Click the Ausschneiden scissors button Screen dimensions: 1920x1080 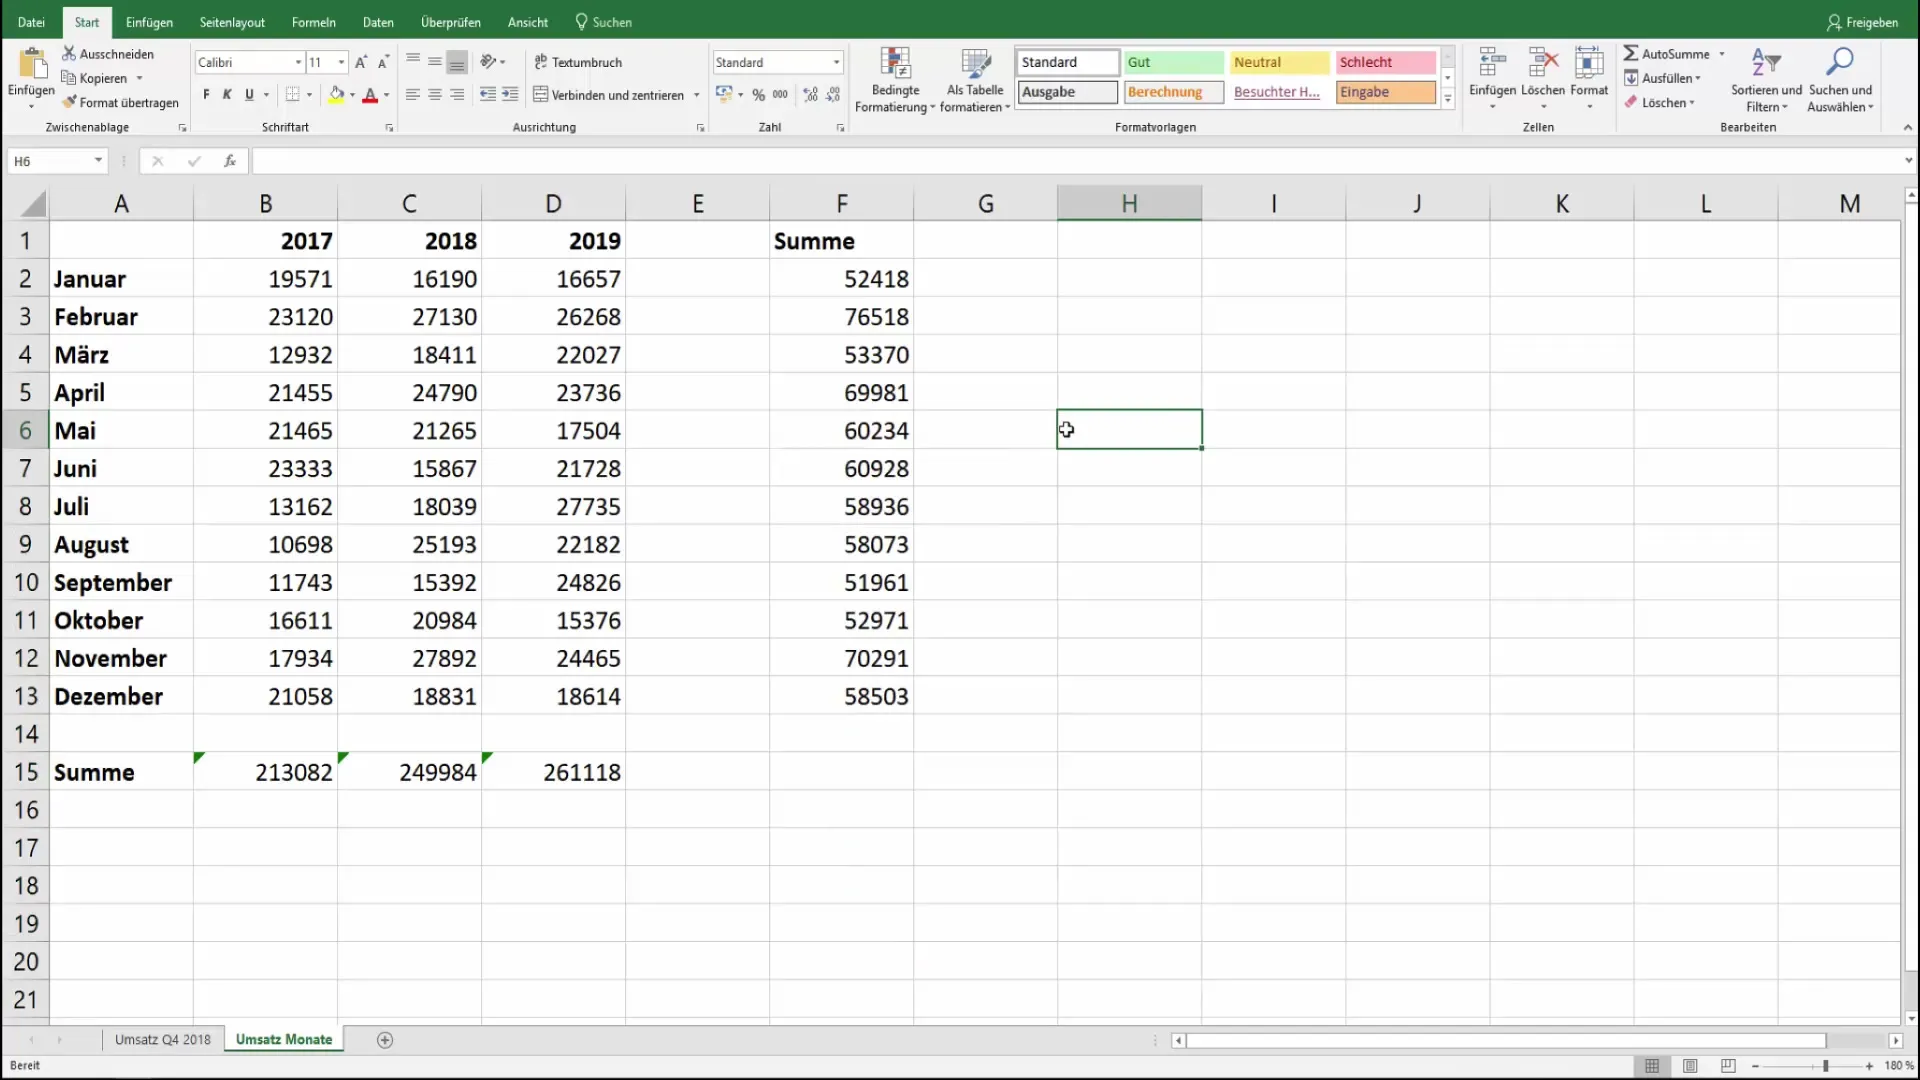click(108, 54)
